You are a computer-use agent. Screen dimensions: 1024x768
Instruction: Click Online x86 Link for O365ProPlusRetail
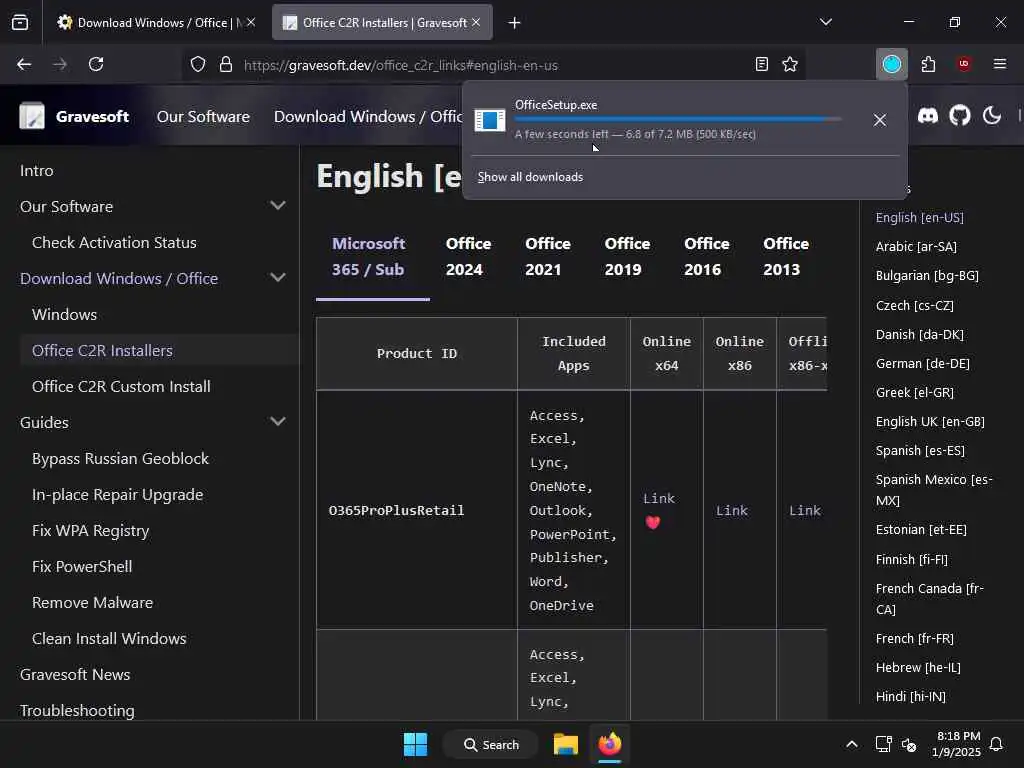732,511
